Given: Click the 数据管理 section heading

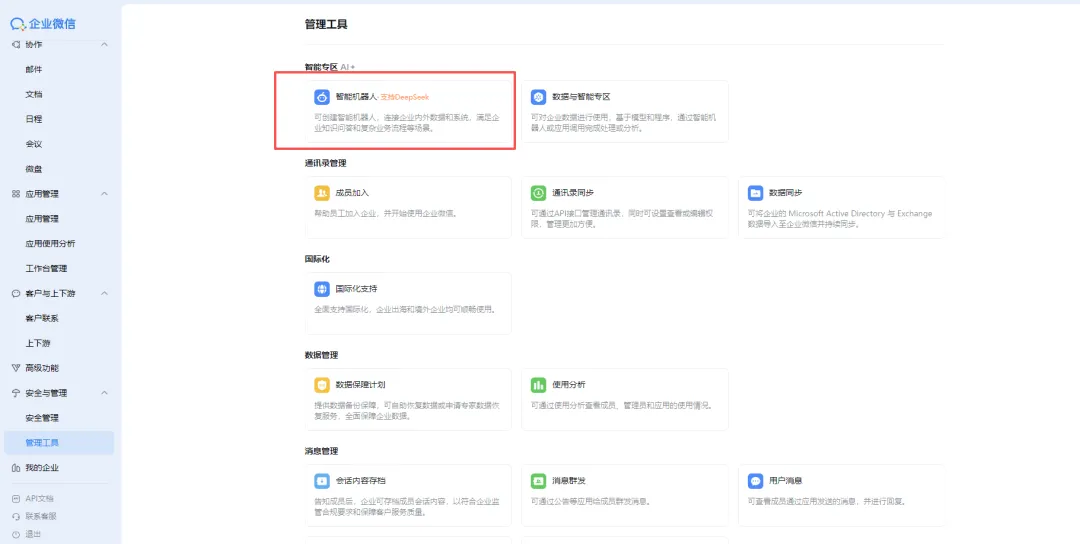Looking at the screenshot, I should pos(321,355).
